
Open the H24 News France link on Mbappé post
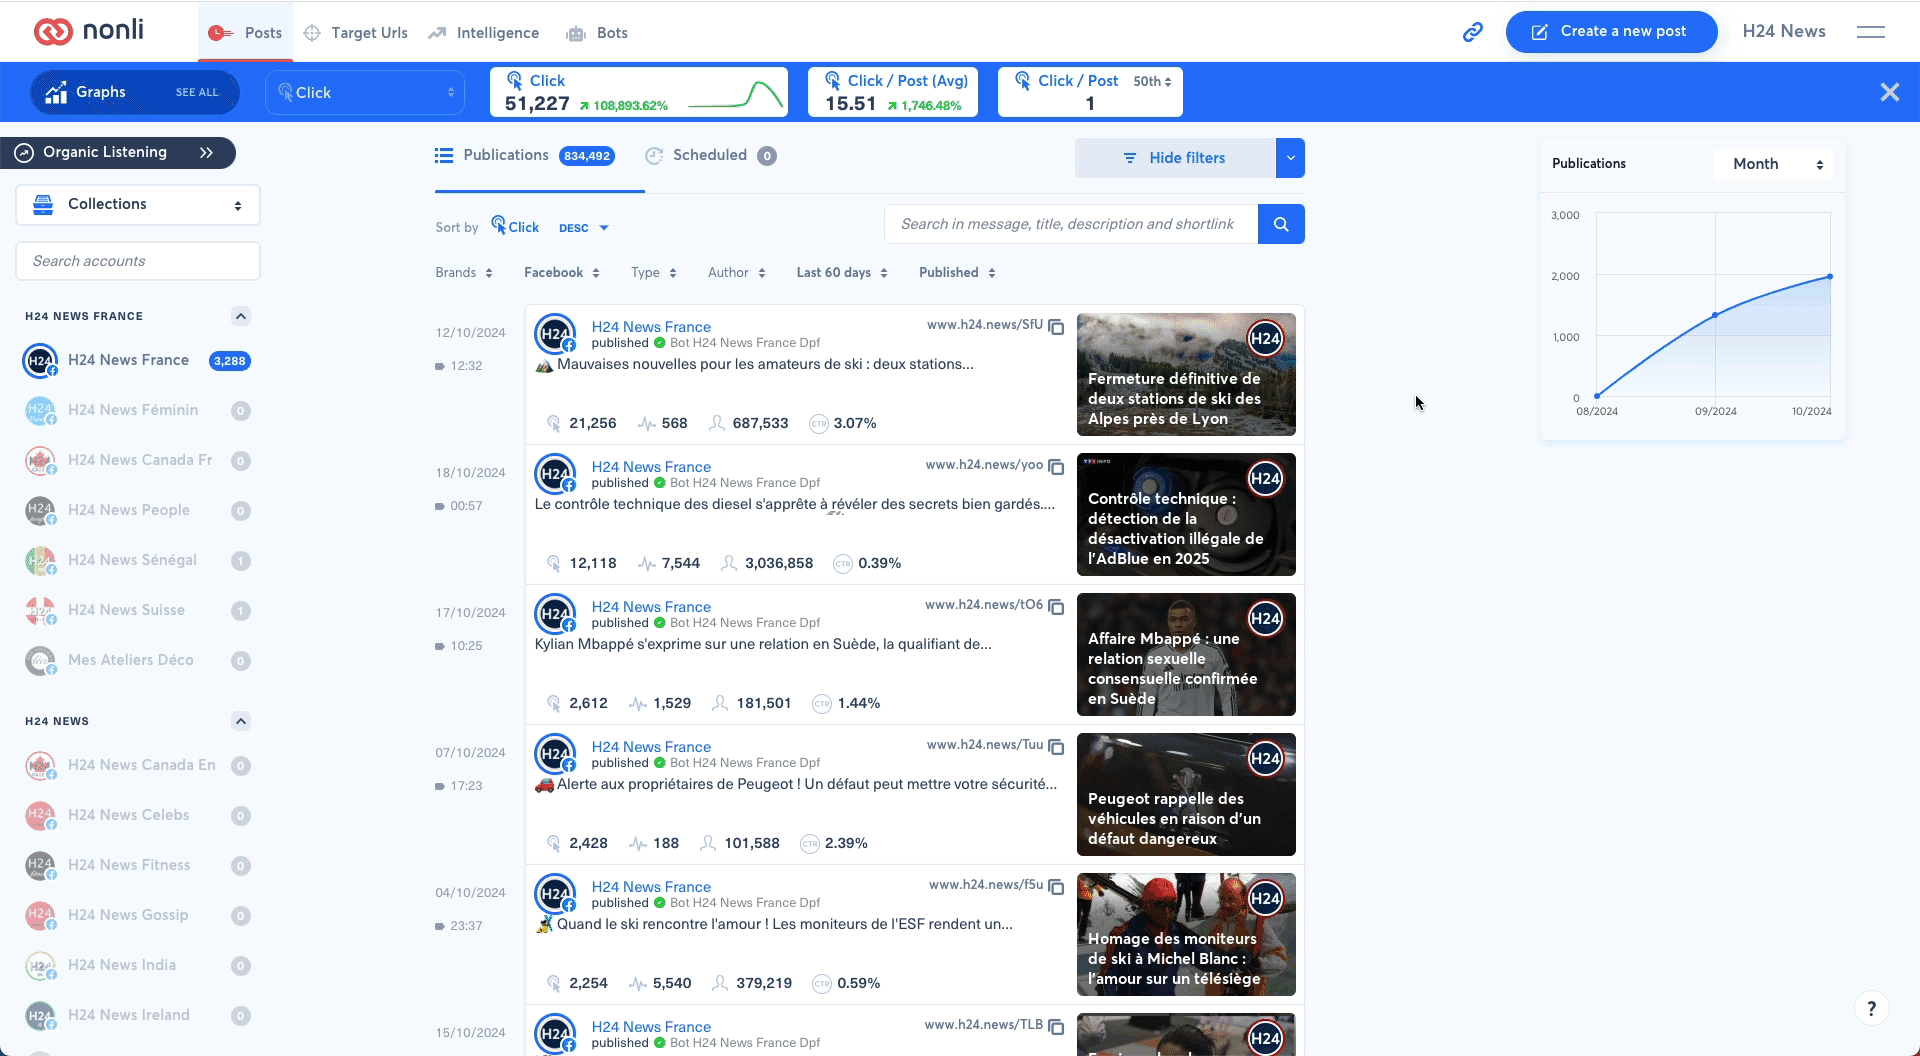click(x=651, y=607)
